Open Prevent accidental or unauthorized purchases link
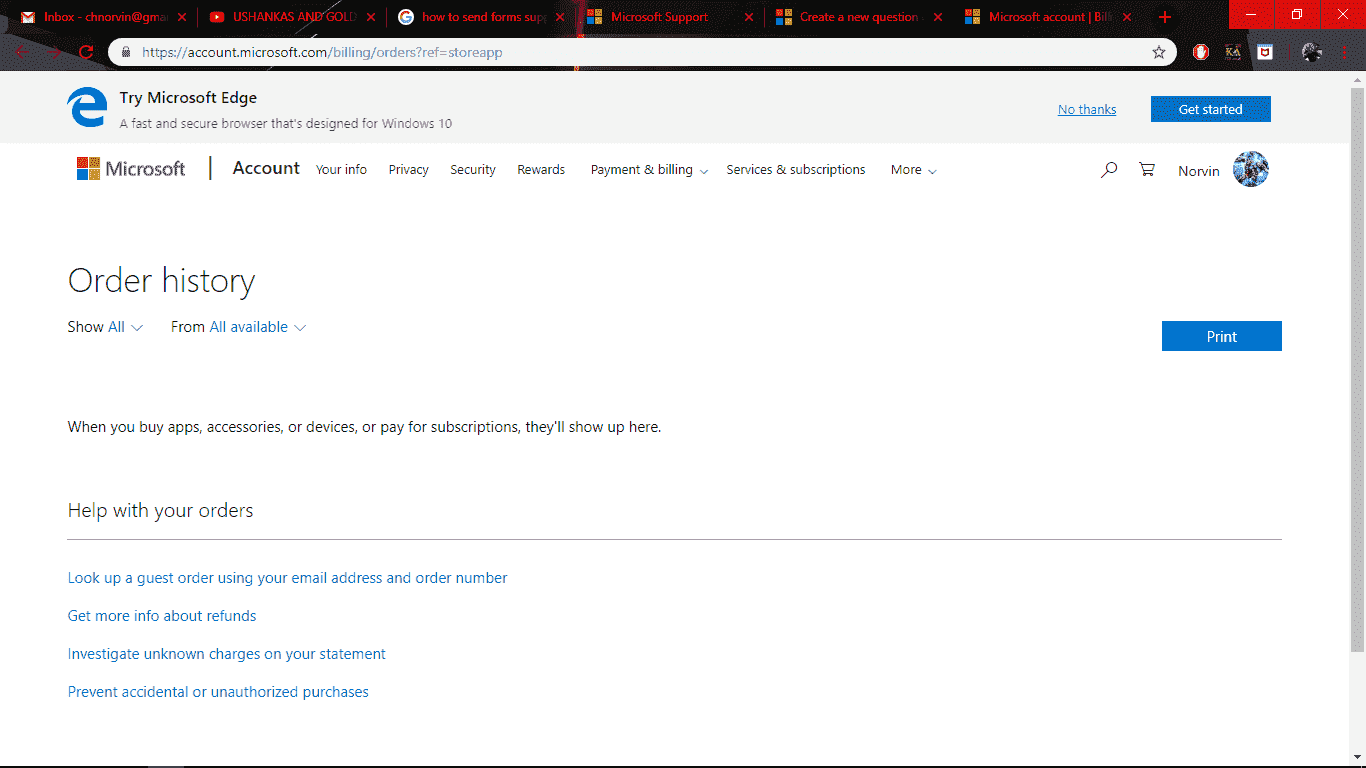The image size is (1366, 768). 218,692
